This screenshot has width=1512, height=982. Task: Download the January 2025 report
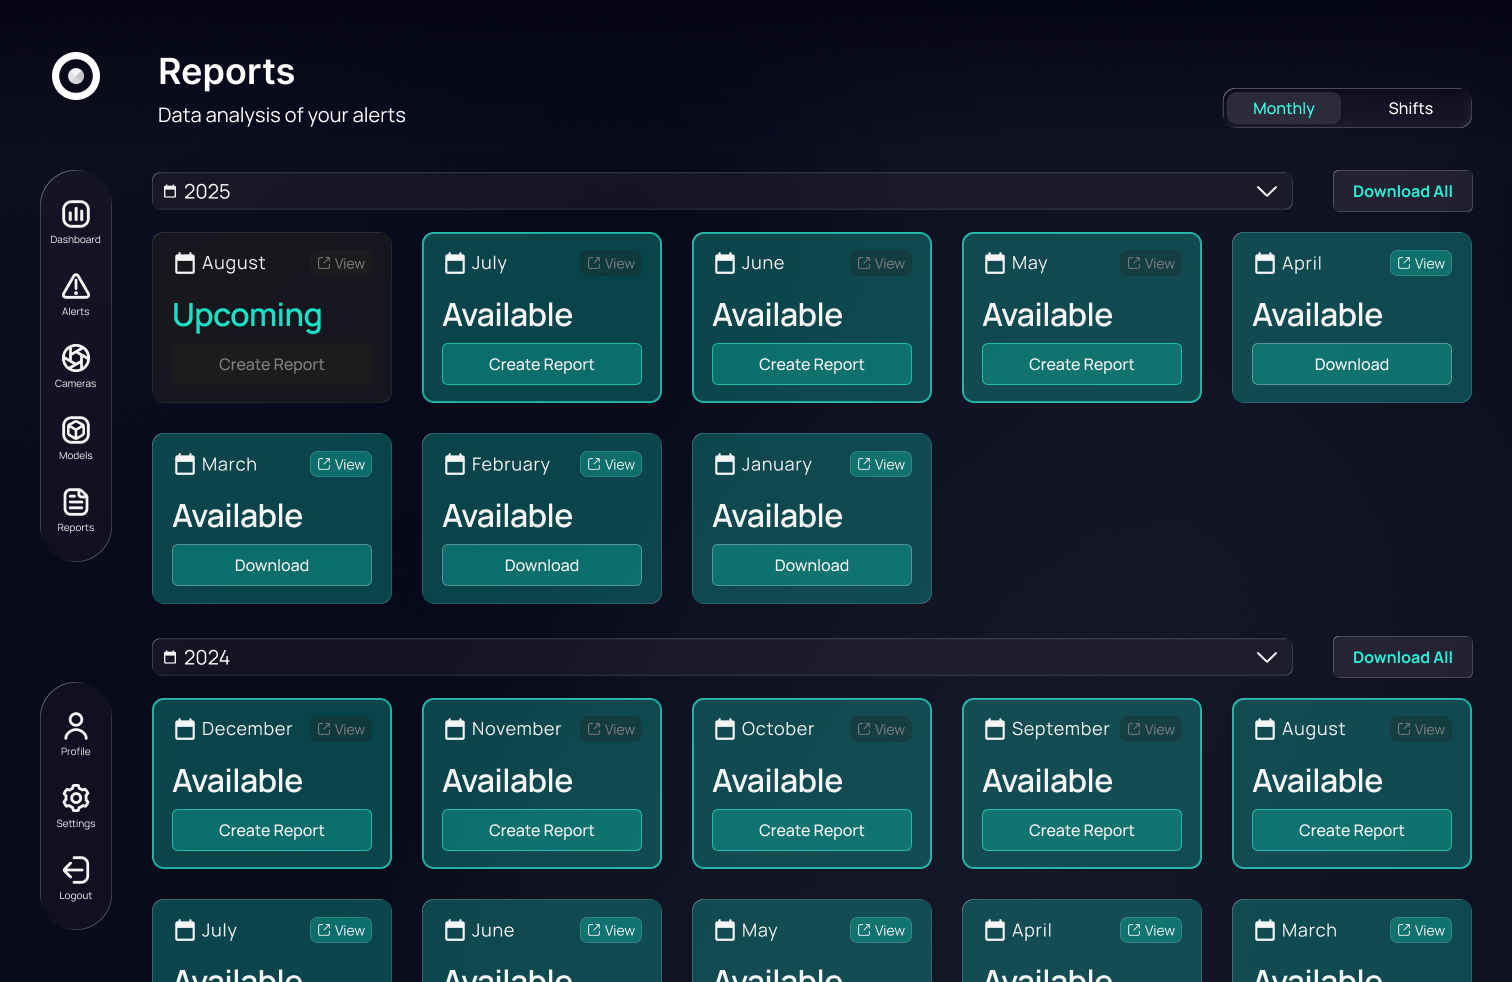811,565
